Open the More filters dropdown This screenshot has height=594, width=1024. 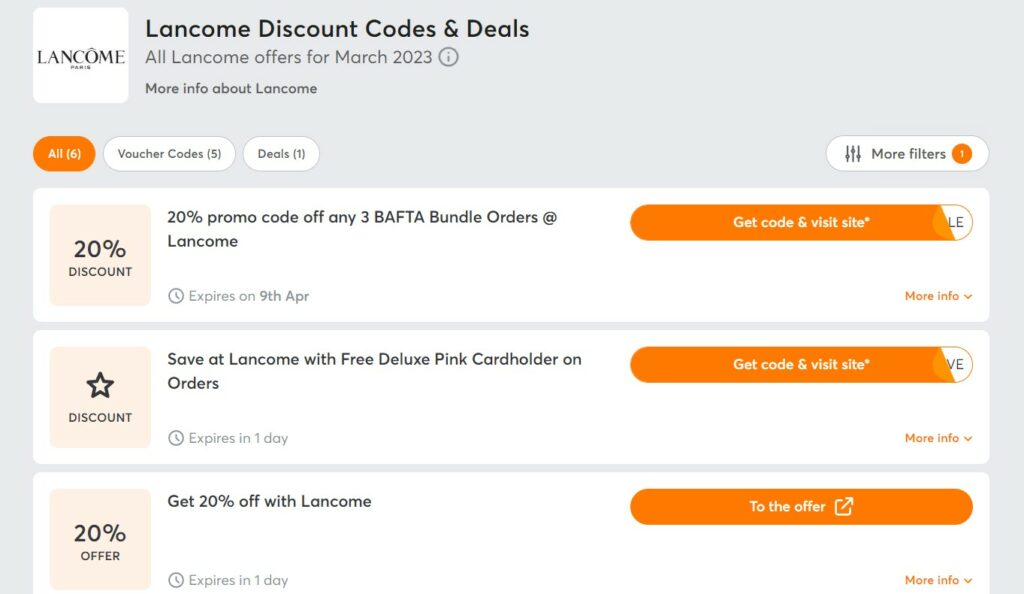[907, 153]
